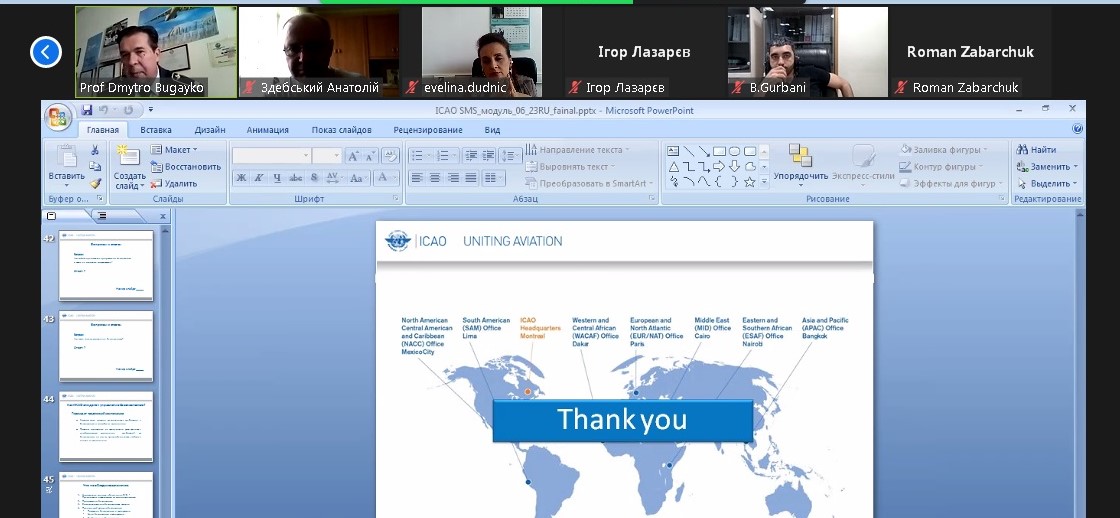The image size is (1120, 518).
Task: Select slide 44 thumbnail in slide panel
Action: [x=106, y=427]
